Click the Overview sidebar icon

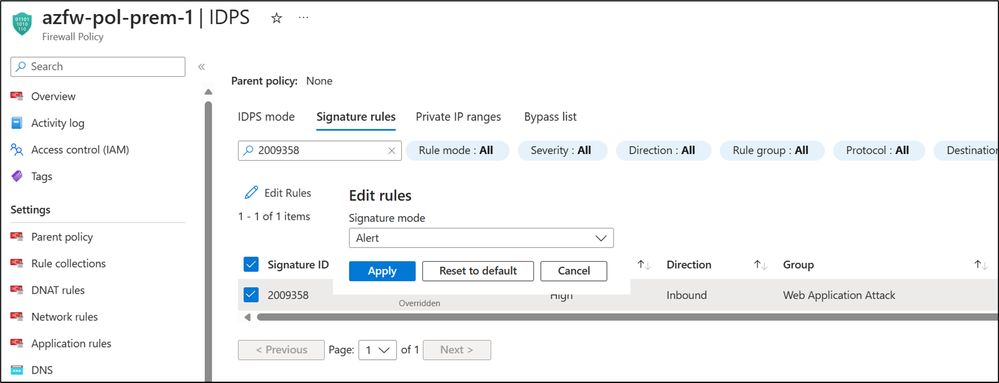point(17,96)
